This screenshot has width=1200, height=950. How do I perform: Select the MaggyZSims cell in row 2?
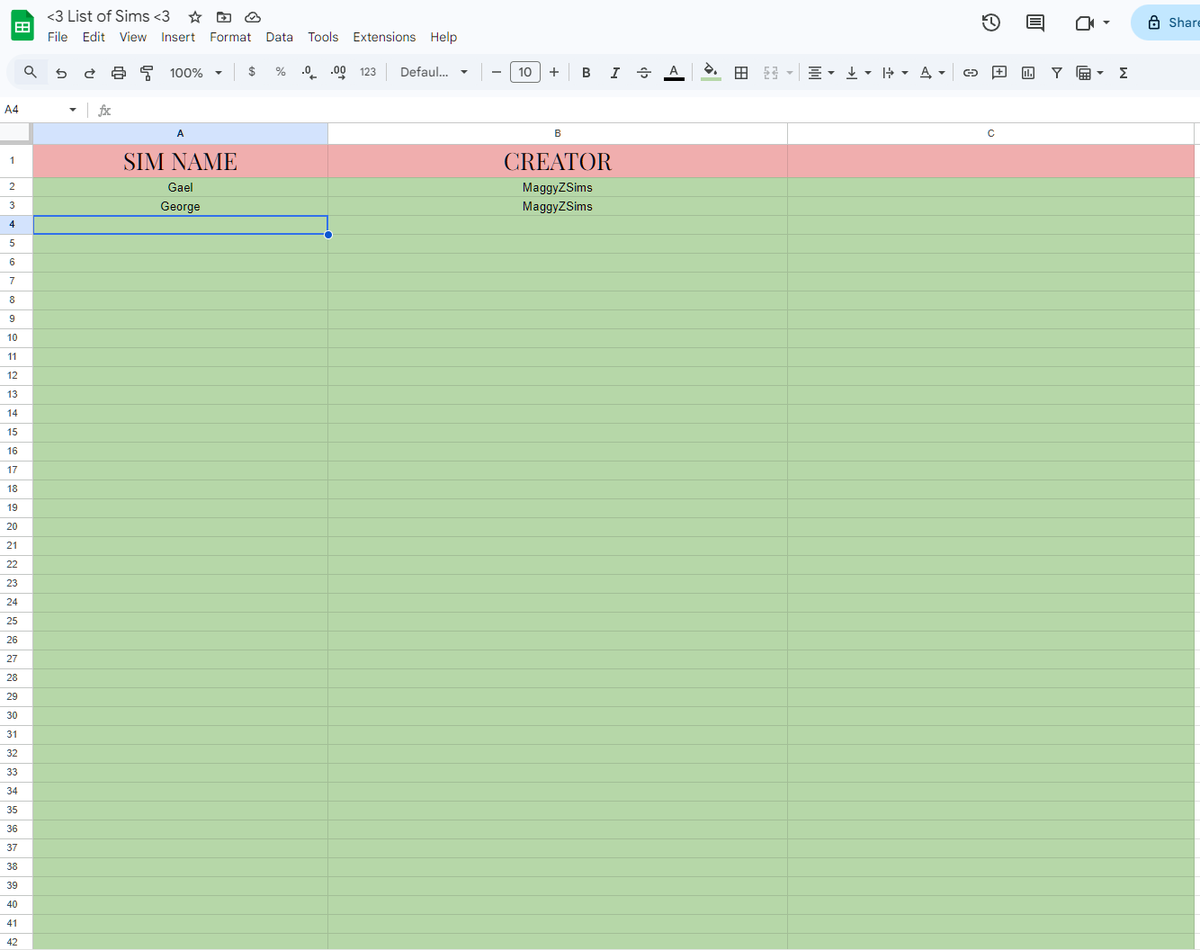pos(557,187)
